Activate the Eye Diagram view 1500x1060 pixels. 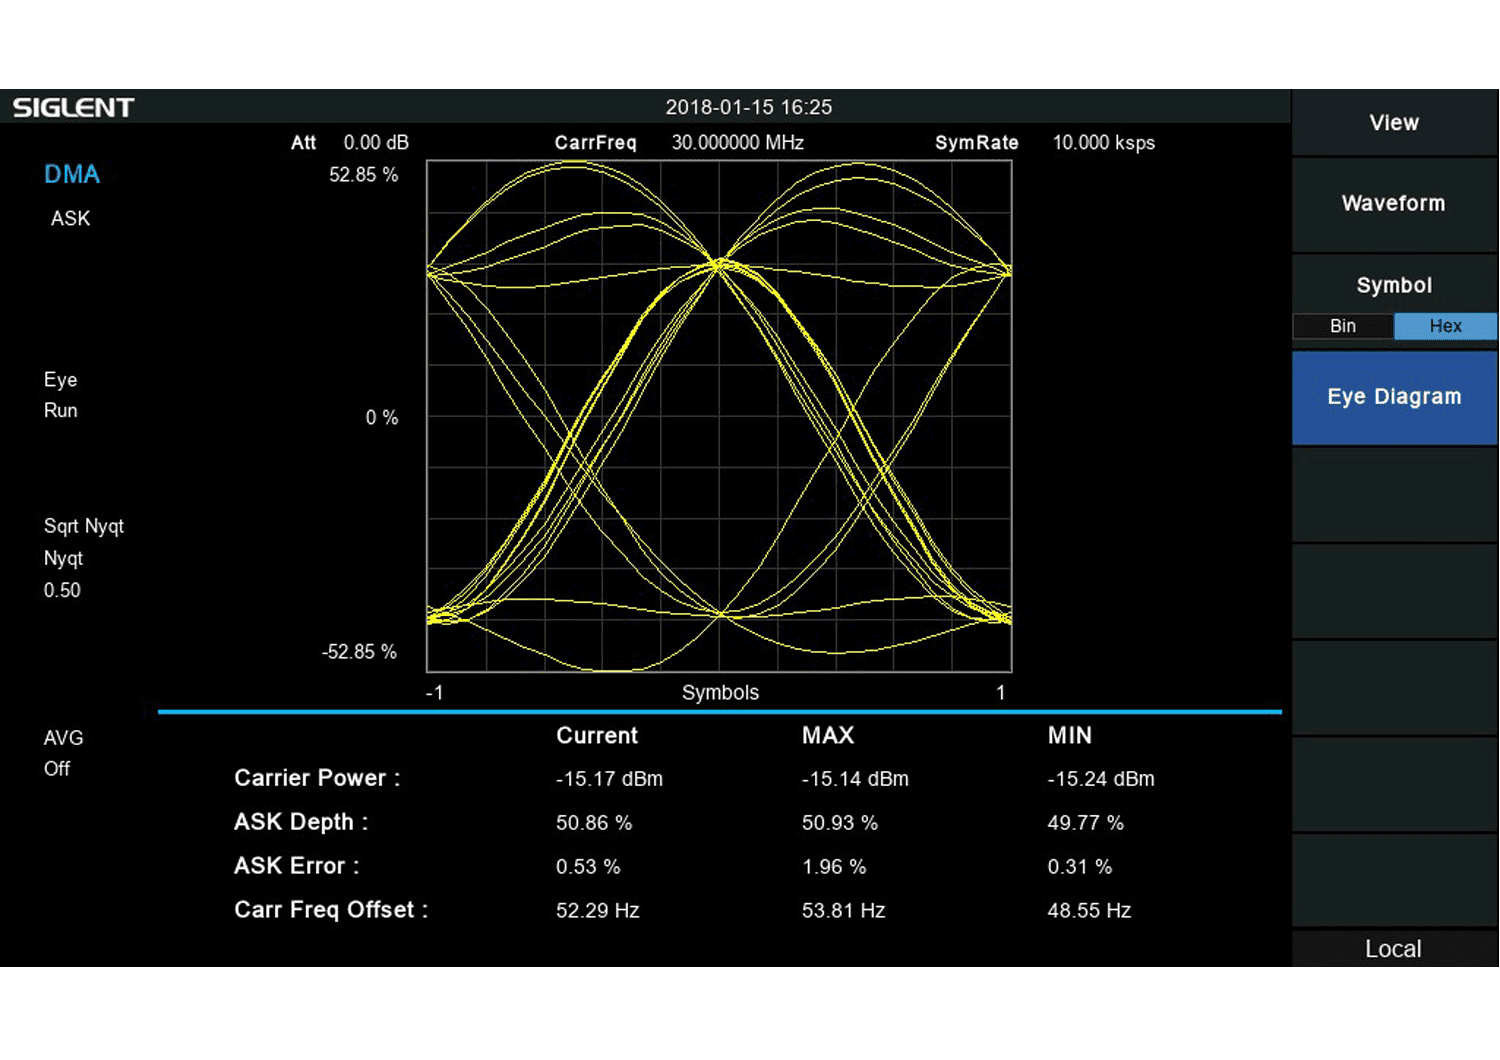(x=1394, y=397)
